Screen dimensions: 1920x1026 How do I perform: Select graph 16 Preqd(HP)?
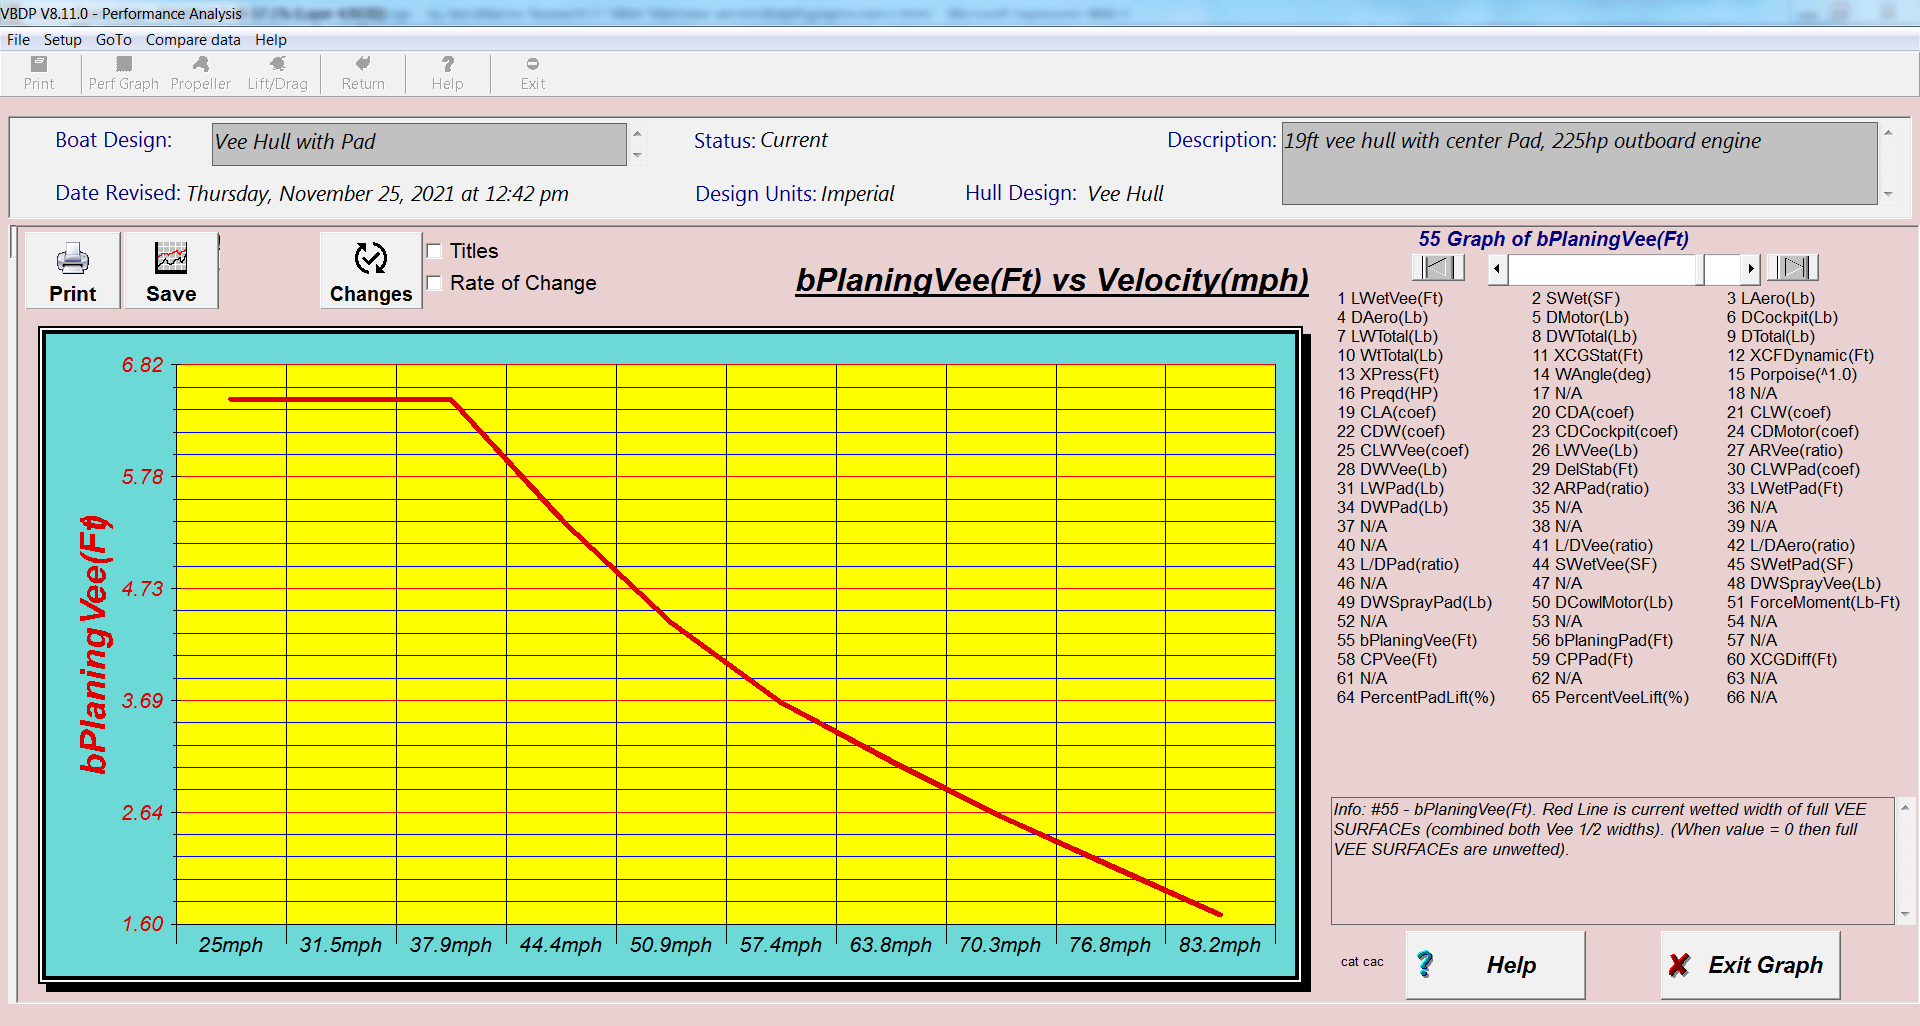1387,393
